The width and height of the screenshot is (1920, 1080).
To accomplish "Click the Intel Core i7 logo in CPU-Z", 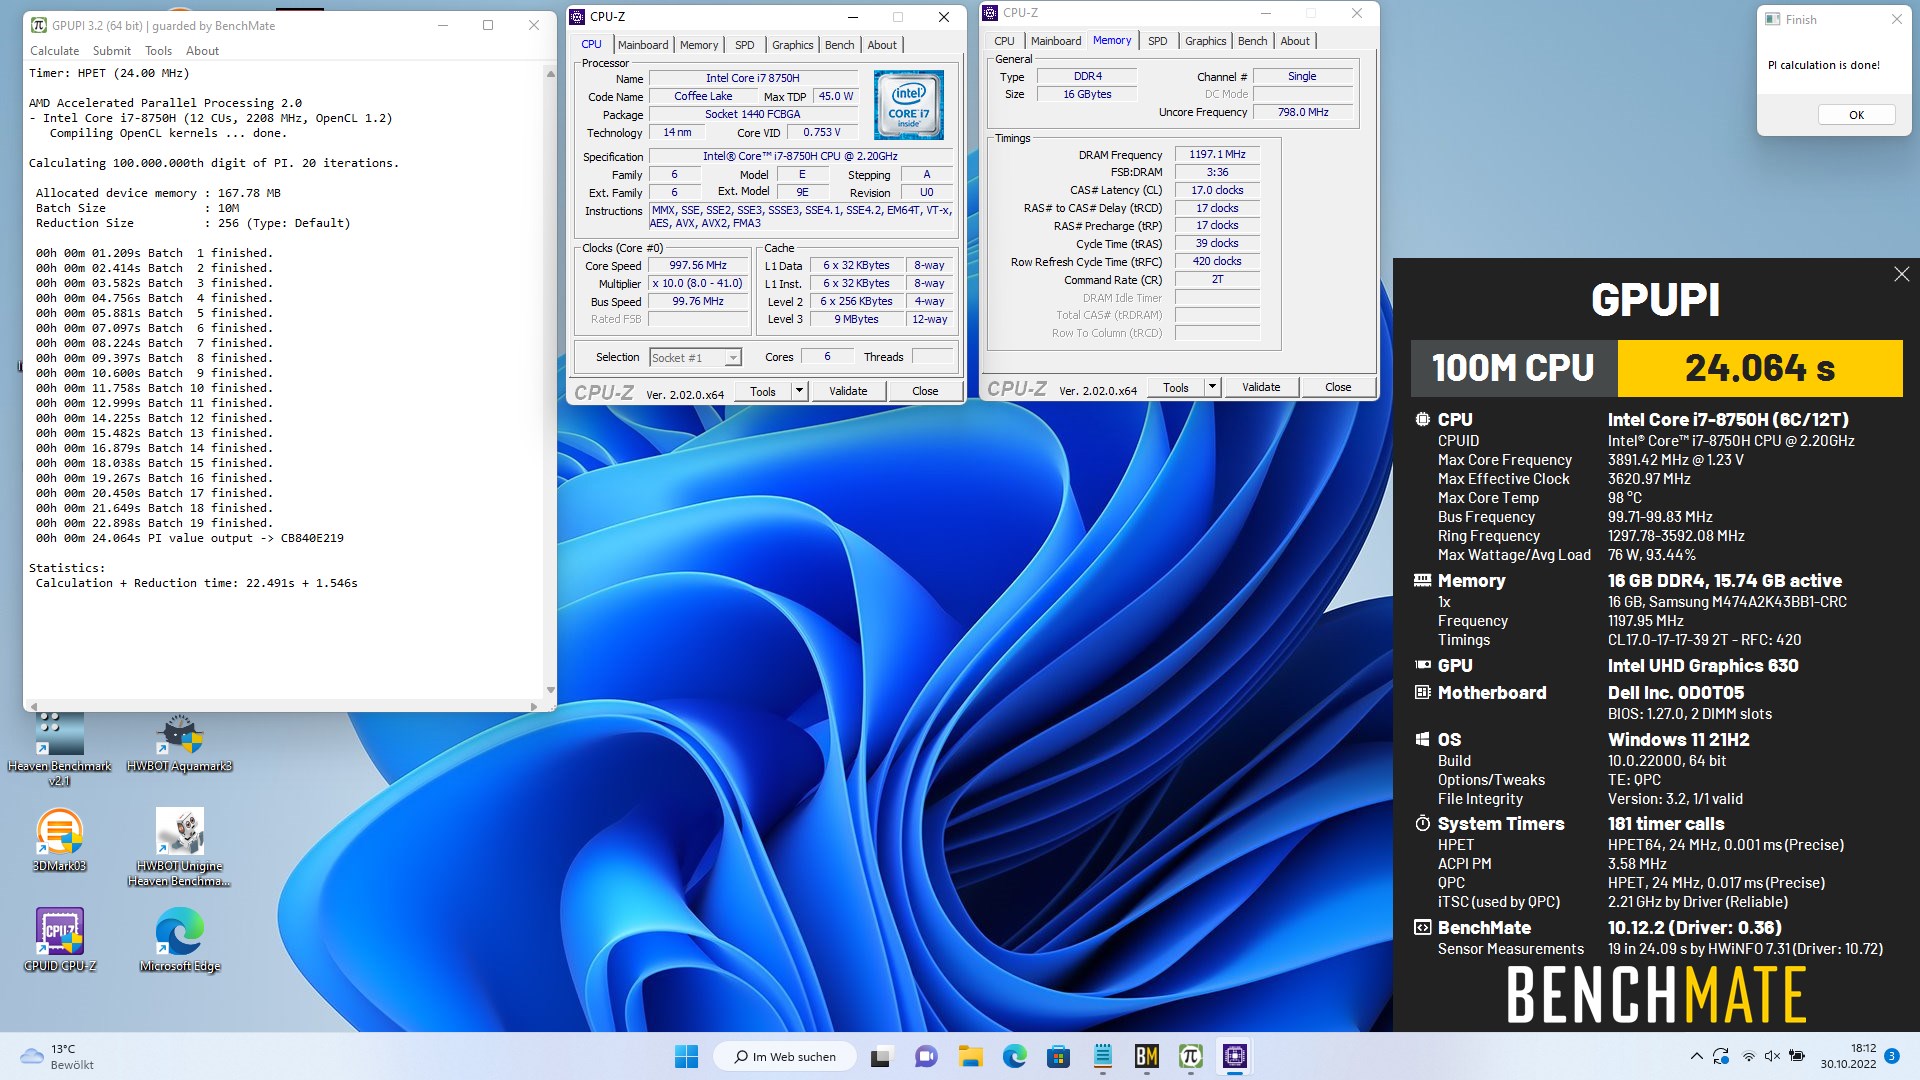I will (908, 105).
